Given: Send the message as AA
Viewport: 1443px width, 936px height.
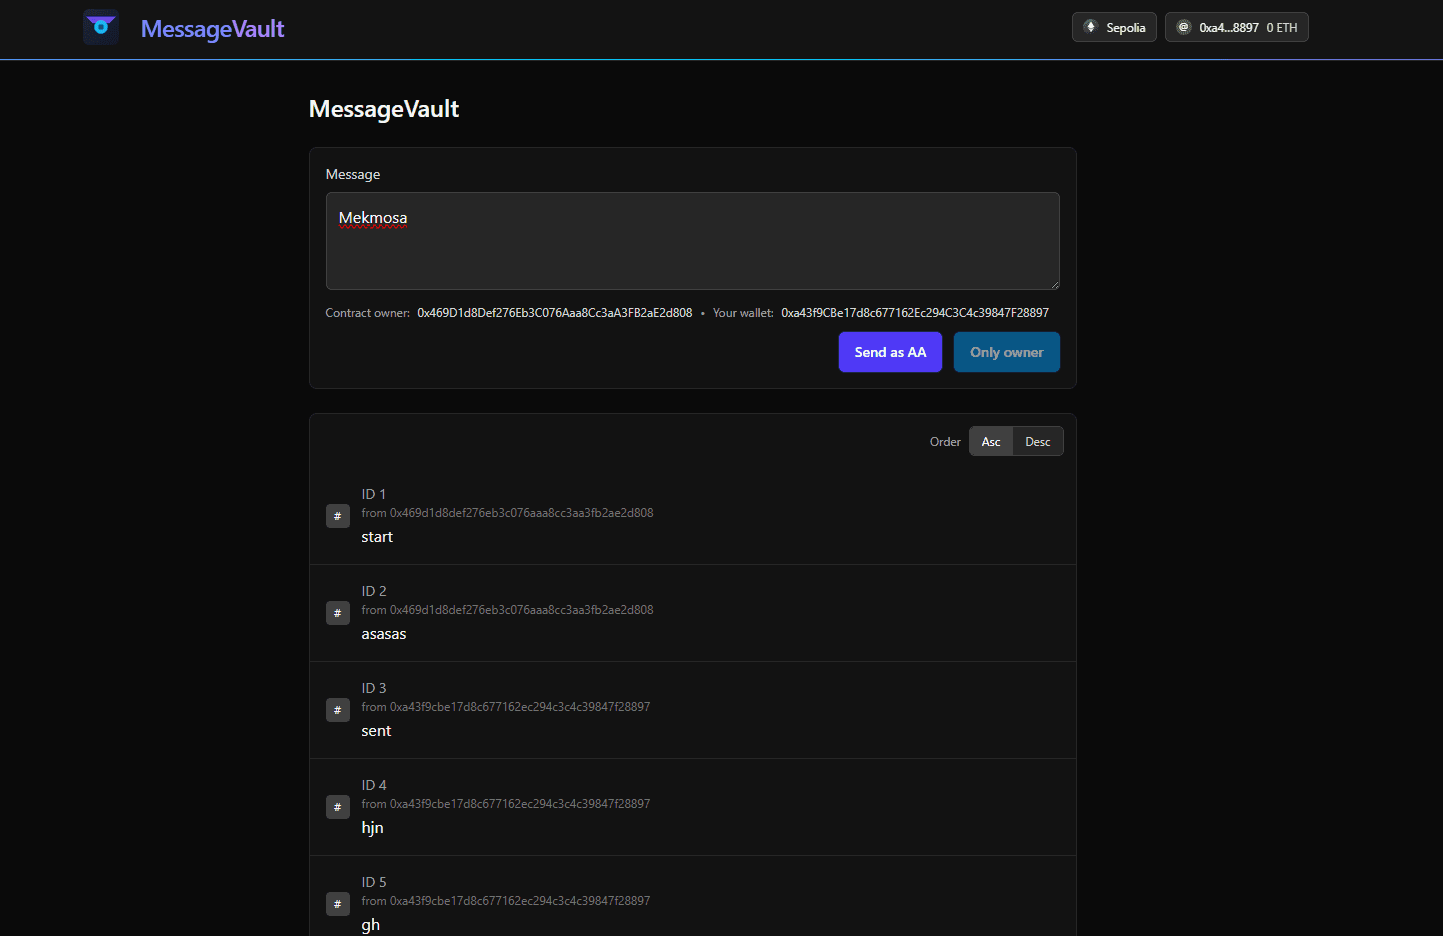Looking at the screenshot, I should pyautogui.click(x=890, y=352).
